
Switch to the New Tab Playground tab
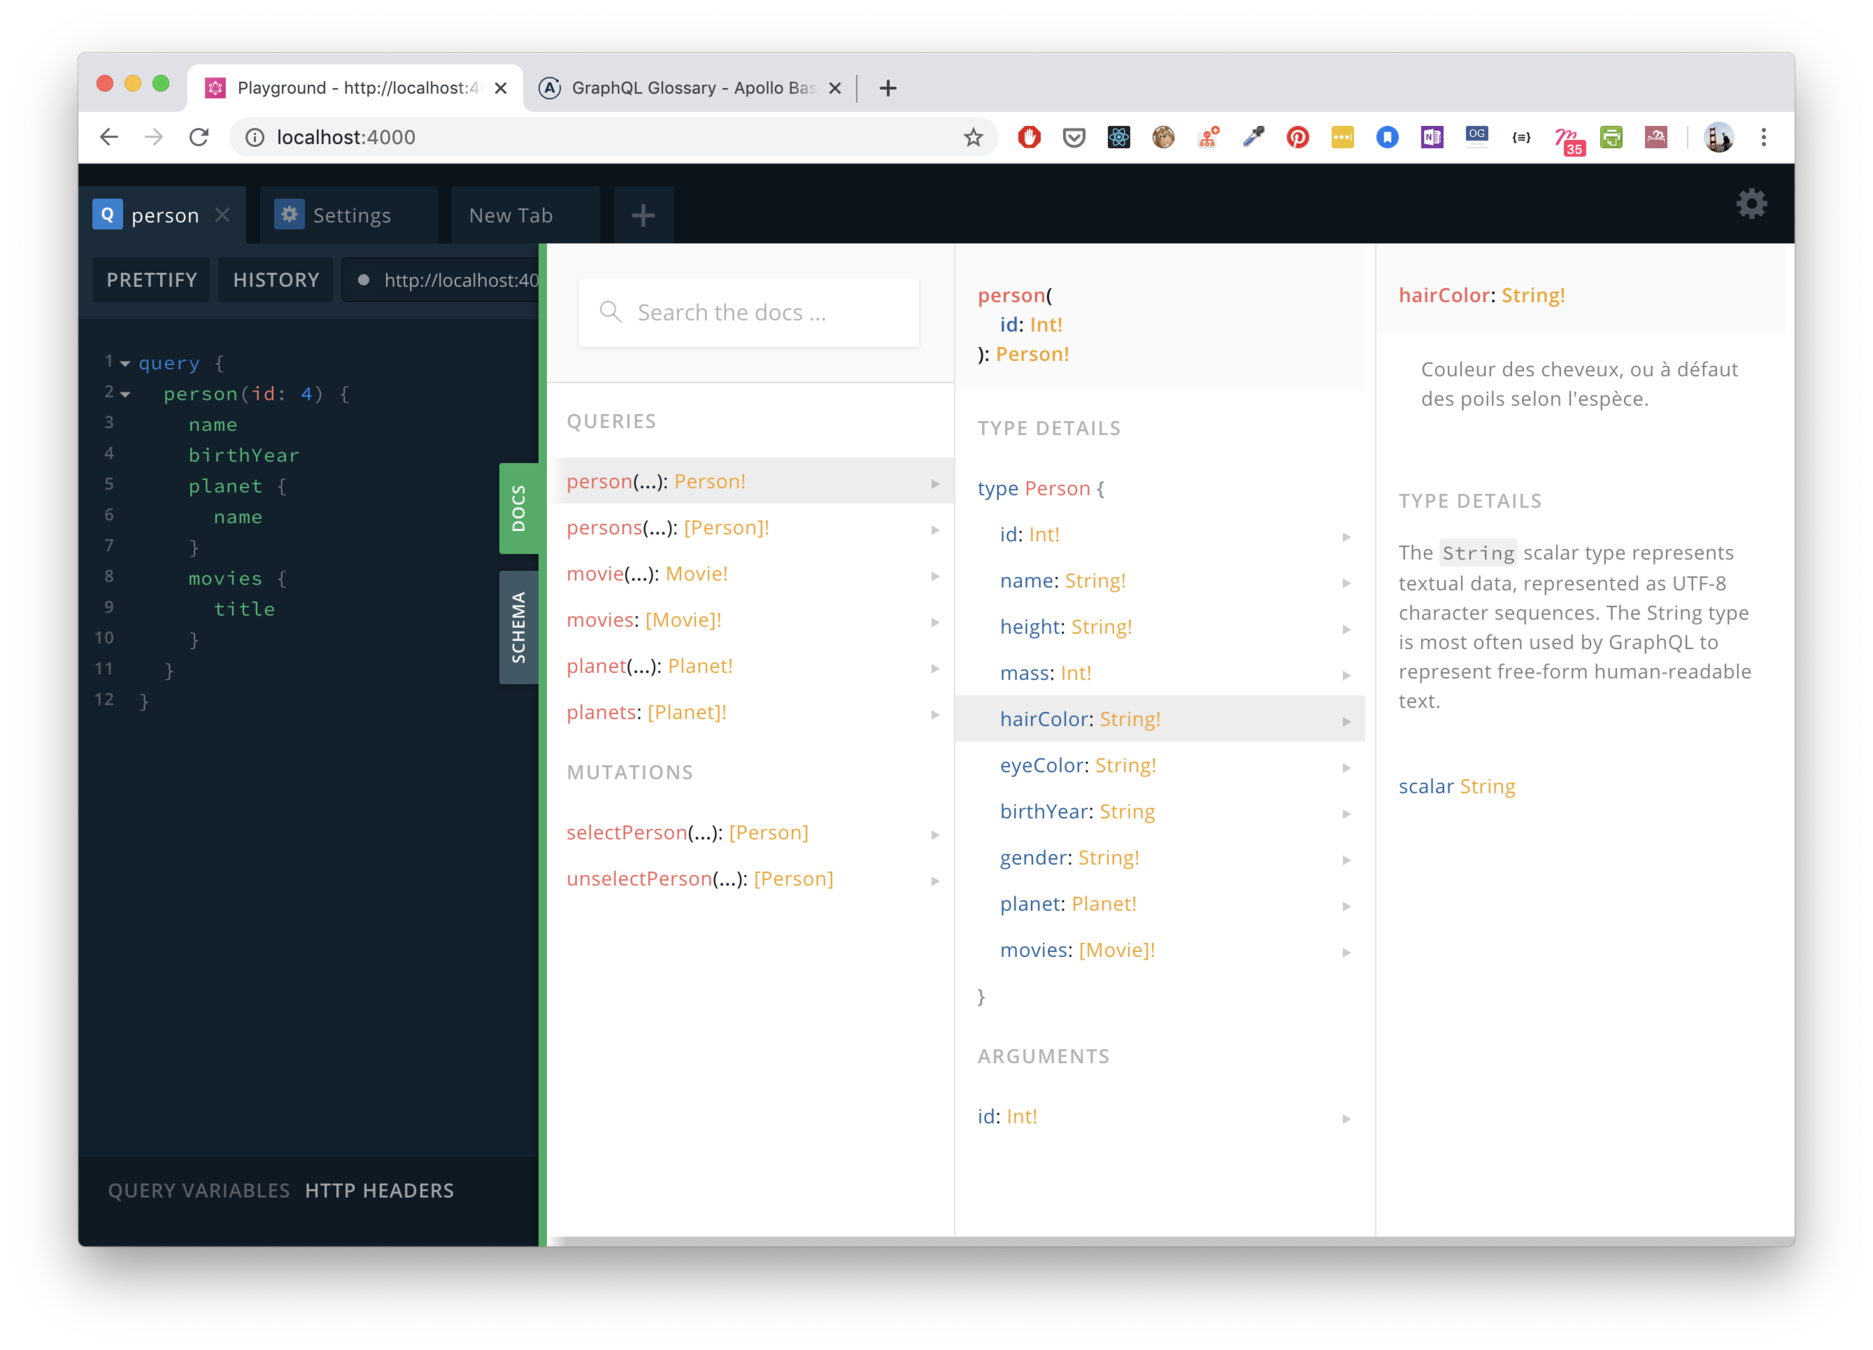[x=525, y=215]
